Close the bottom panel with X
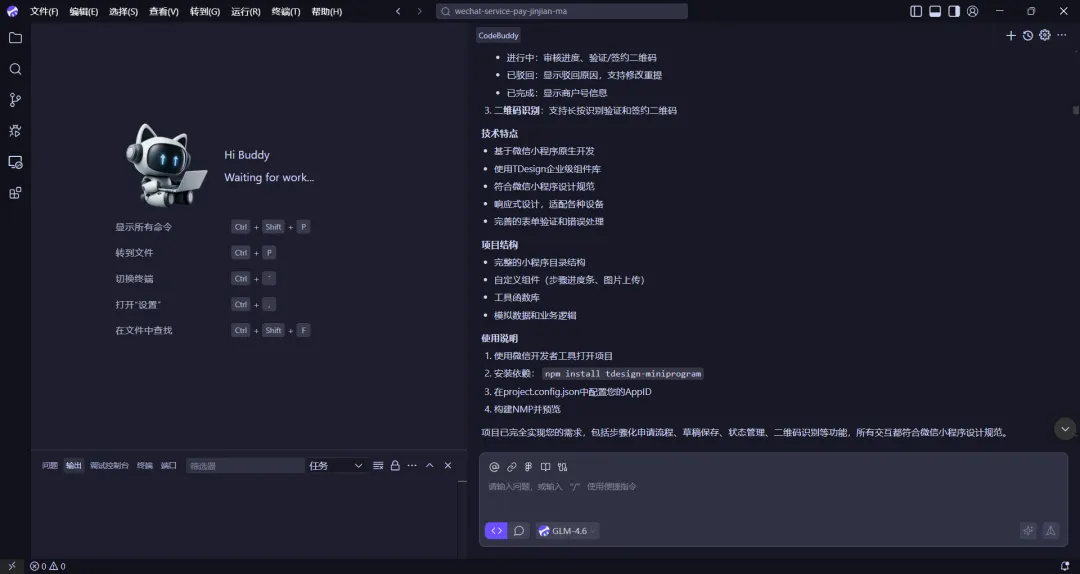 [448, 466]
